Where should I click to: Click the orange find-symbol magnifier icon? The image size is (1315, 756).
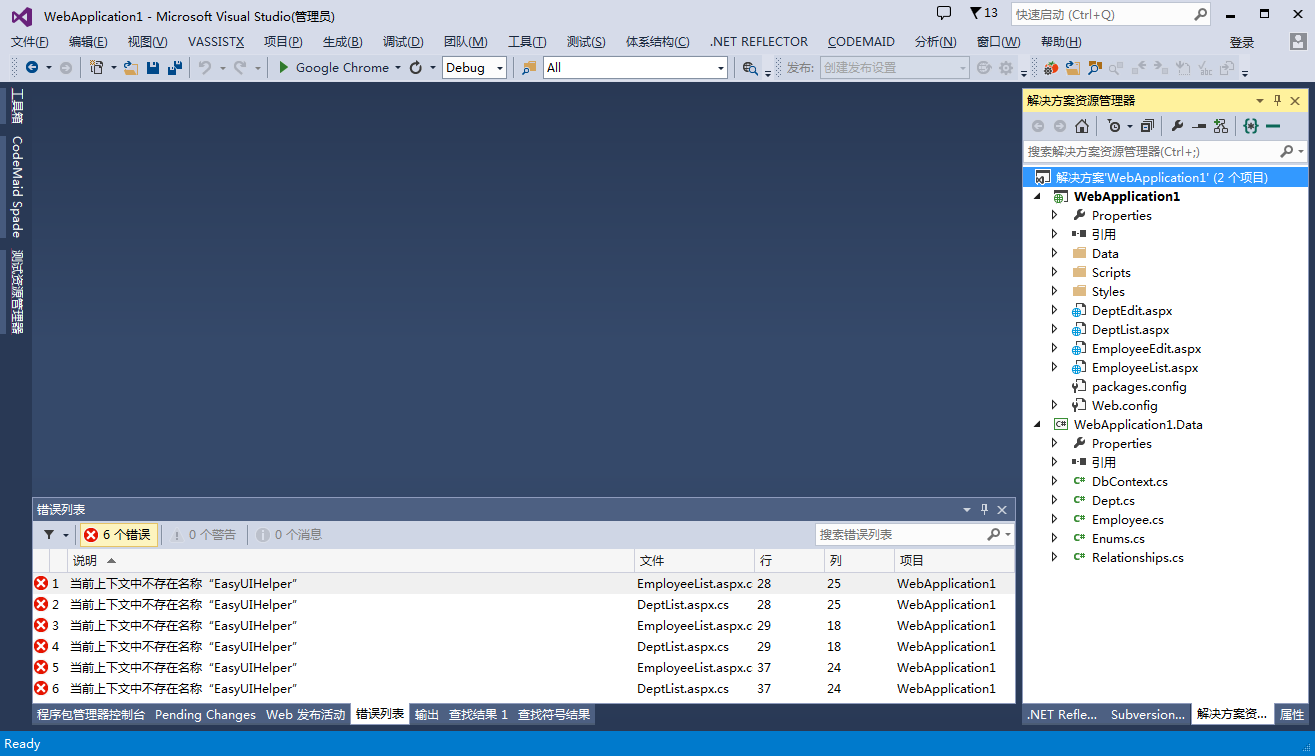1095,67
